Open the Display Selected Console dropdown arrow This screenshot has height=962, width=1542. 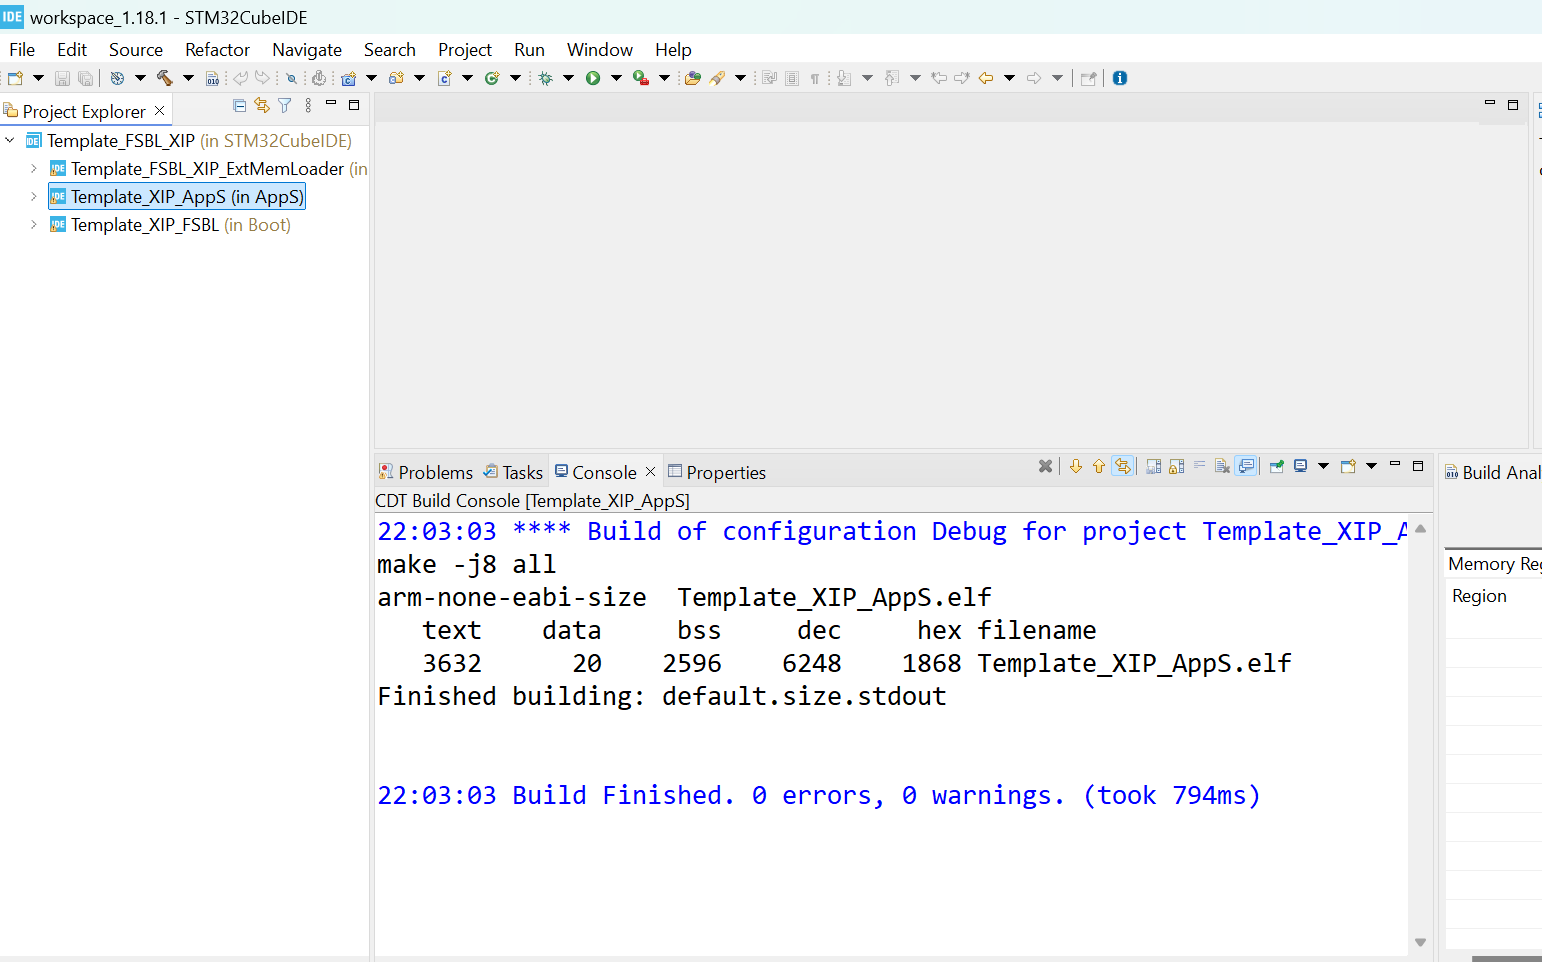[x=1323, y=466]
